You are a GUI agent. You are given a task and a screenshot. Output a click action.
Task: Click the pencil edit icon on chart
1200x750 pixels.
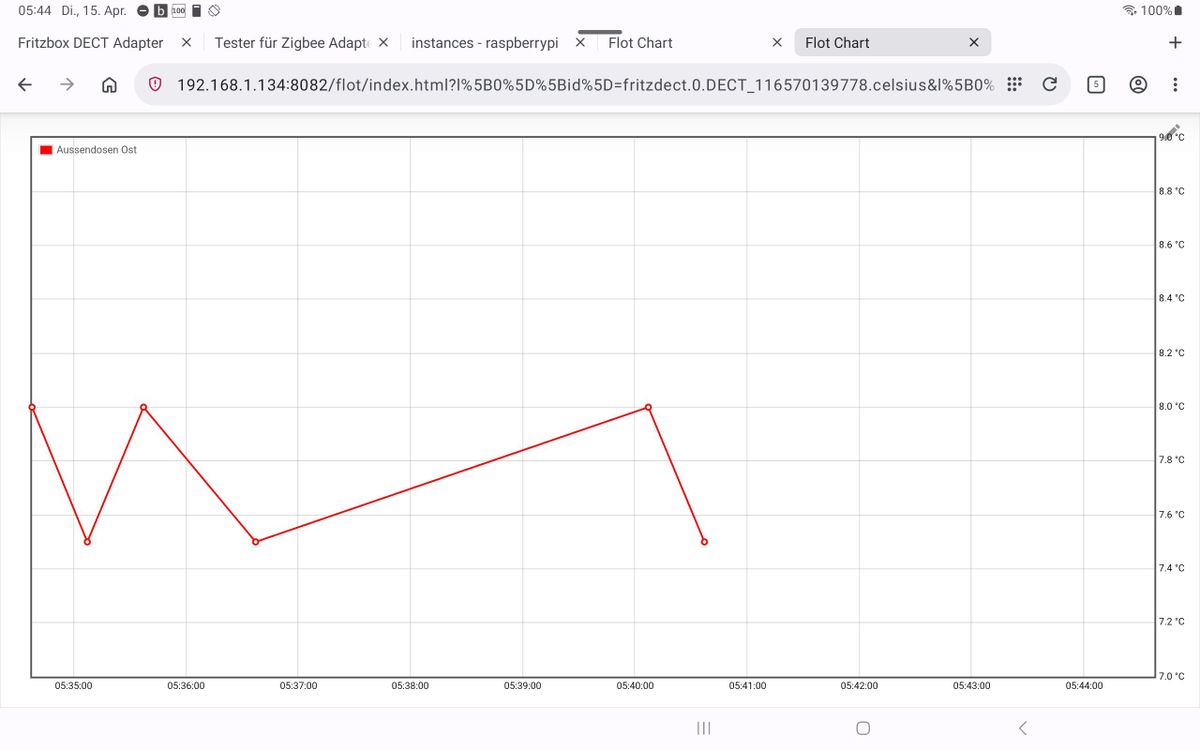(1172, 132)
